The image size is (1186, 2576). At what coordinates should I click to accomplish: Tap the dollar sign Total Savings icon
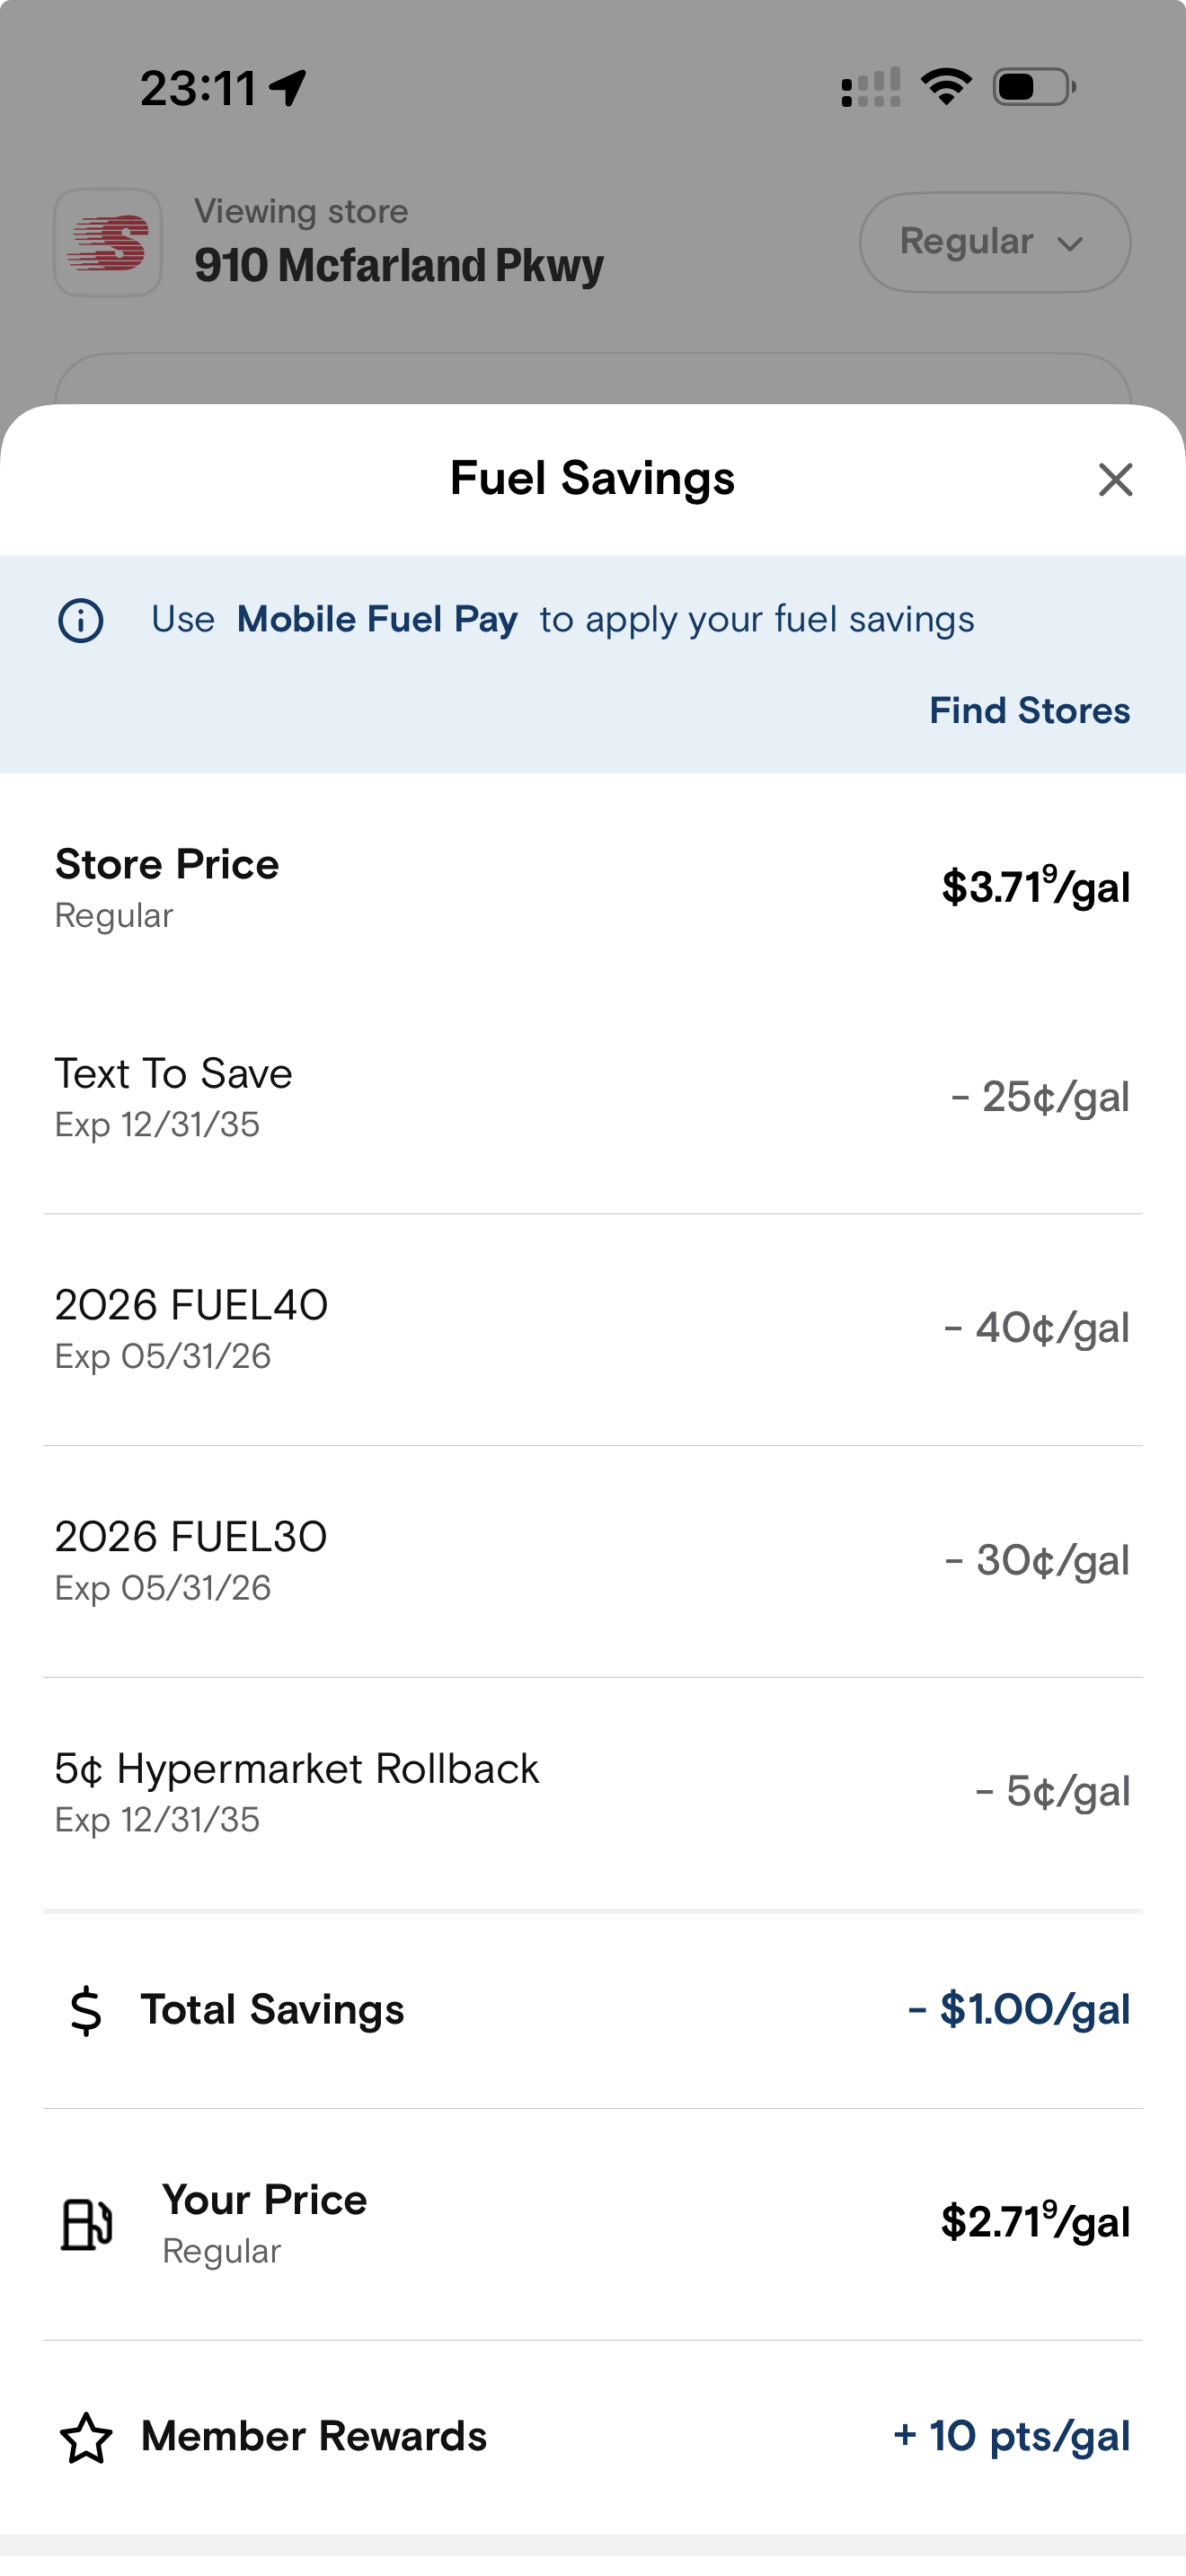[86, 2010]
